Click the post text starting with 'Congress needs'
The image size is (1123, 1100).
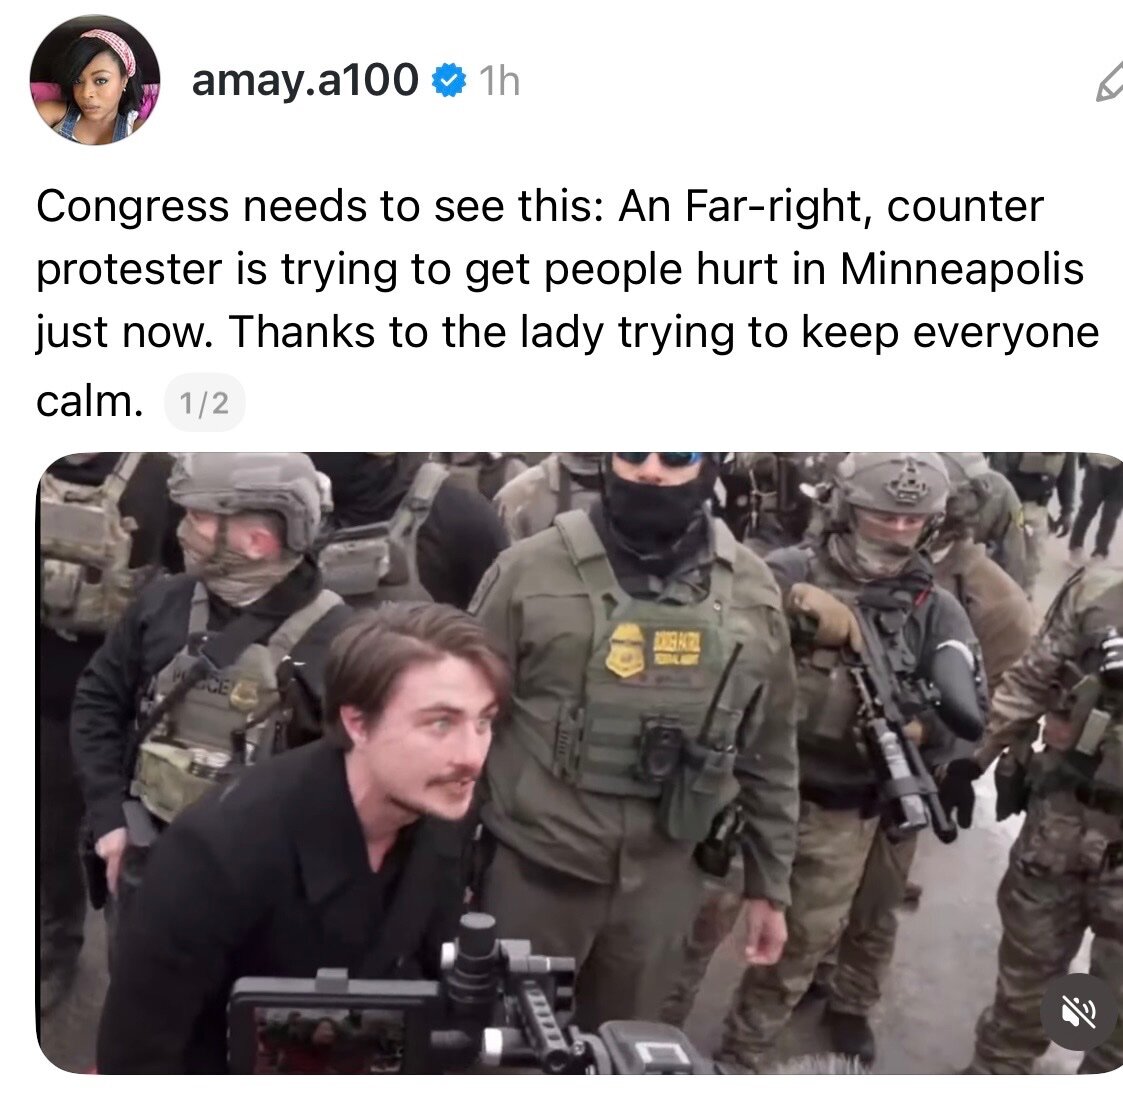click(567, 303)
